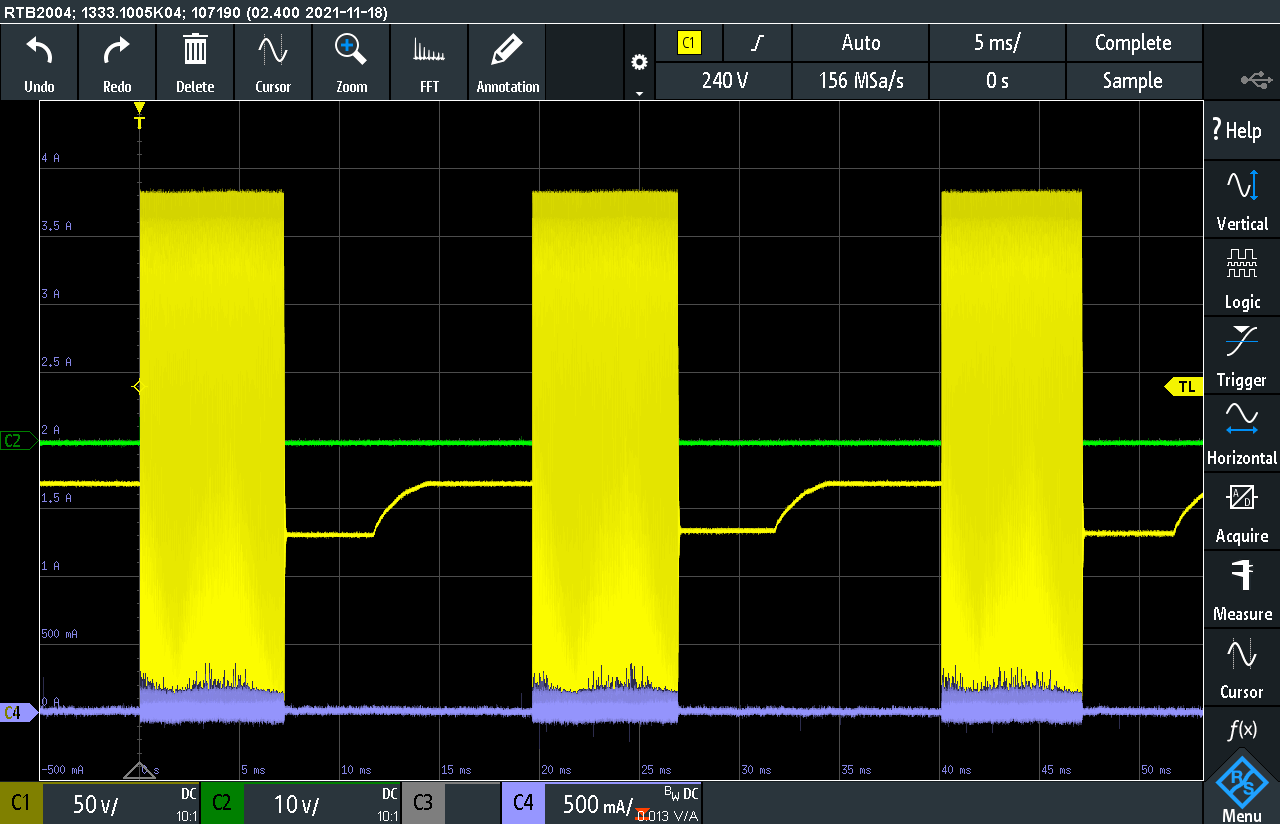Open the Measure menu
This screenshot has height=824, width=1280.
[x=1241, y=590]
